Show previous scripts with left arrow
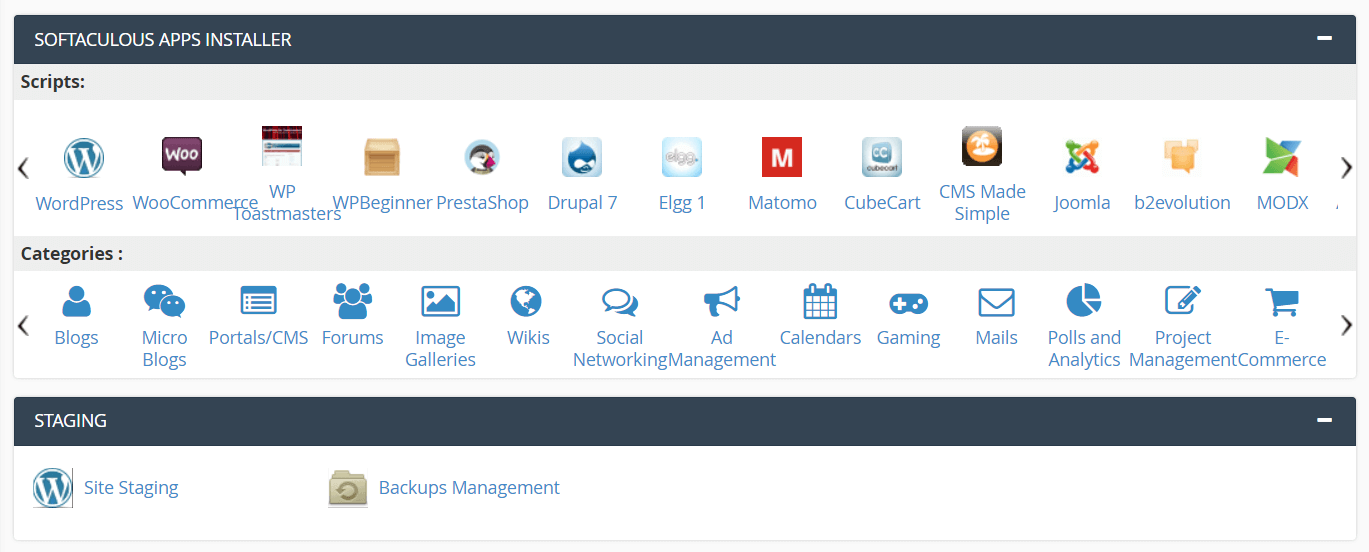Image resolution: width=1369 pixels, height=552 pixels. coord(23,168)
